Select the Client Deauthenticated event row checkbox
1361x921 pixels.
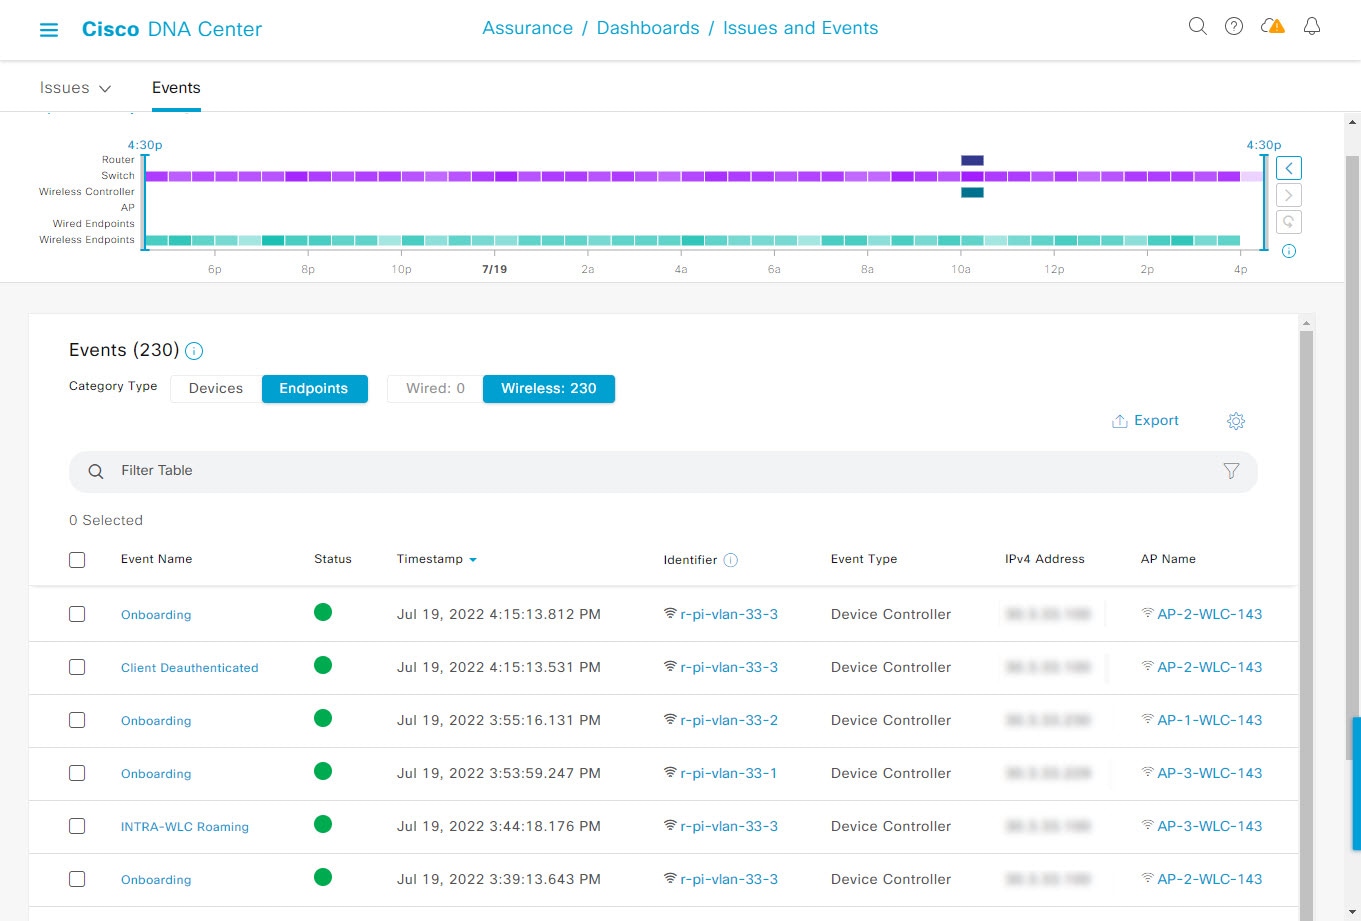coord(77,666)
